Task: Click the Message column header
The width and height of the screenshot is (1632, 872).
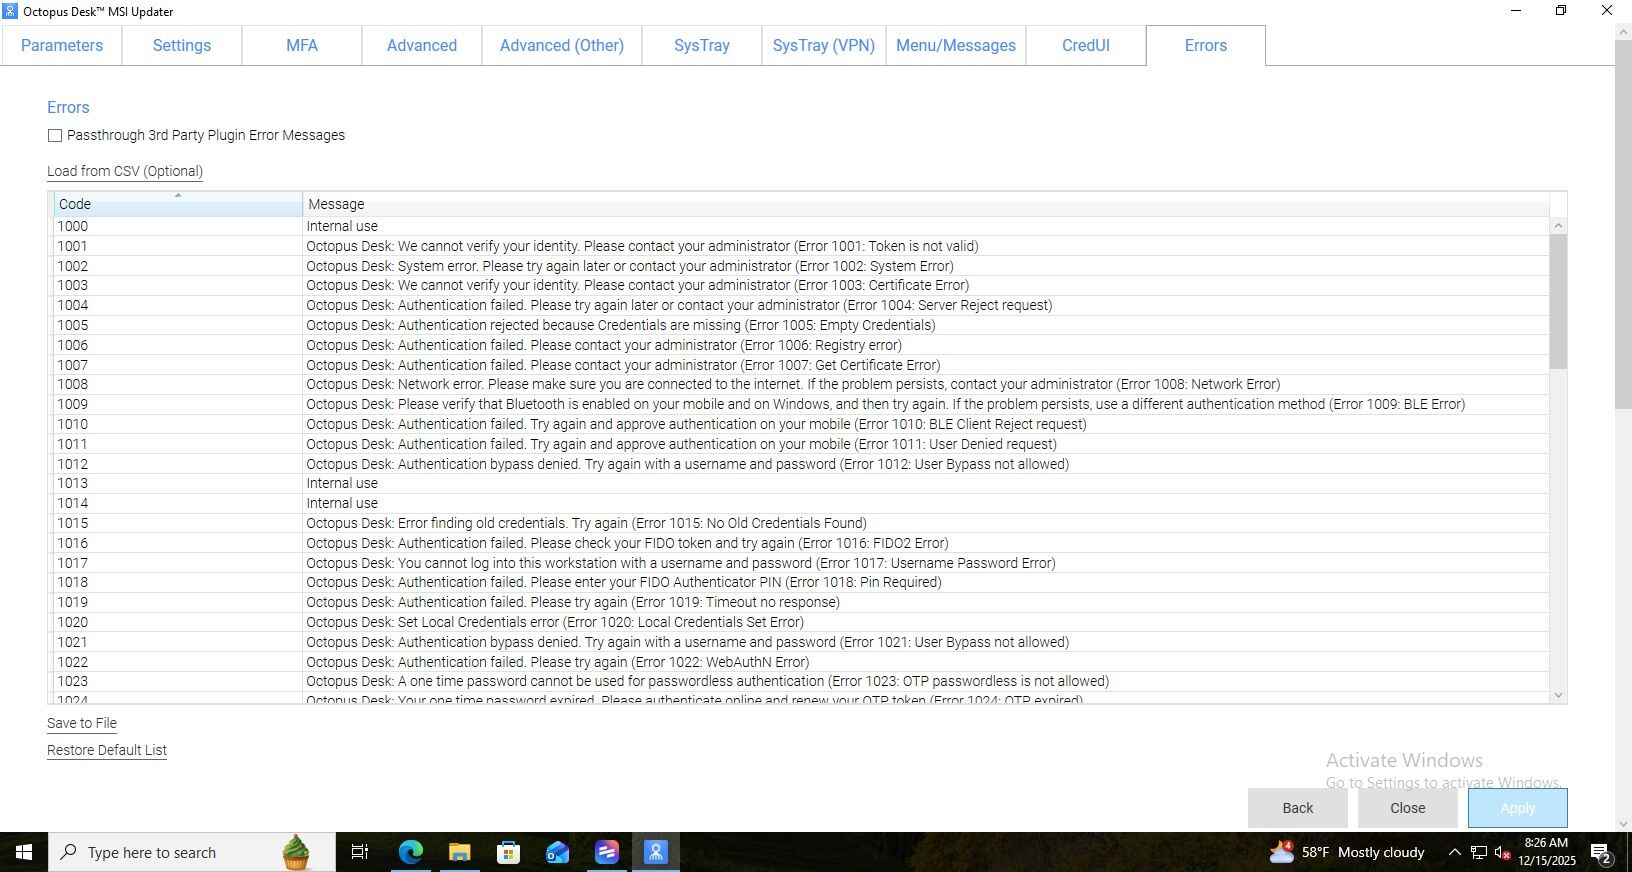Action: [926, 204]
